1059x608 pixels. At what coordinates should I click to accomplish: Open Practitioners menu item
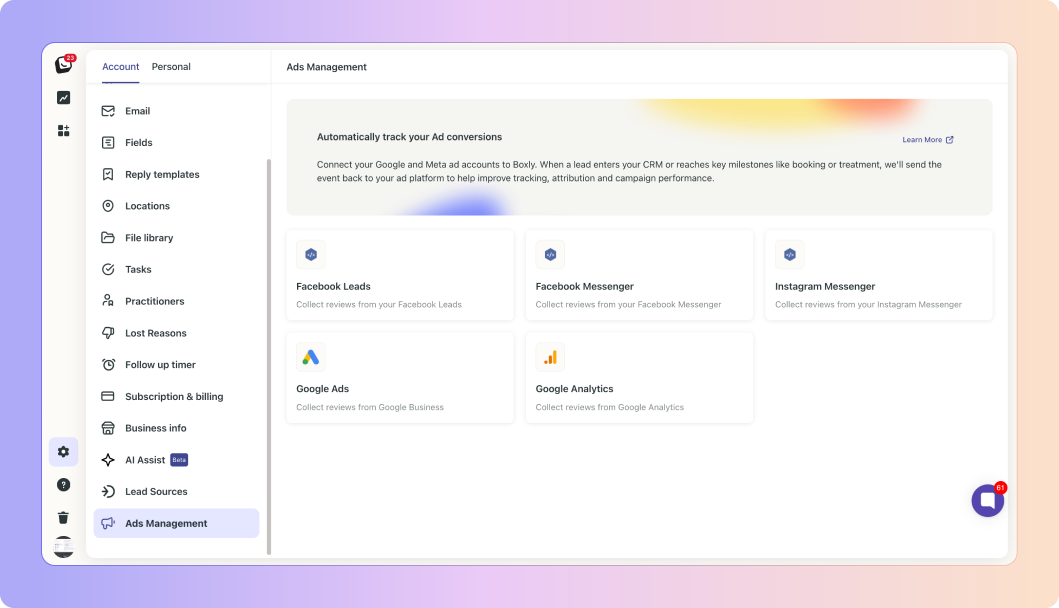(176, 301)
